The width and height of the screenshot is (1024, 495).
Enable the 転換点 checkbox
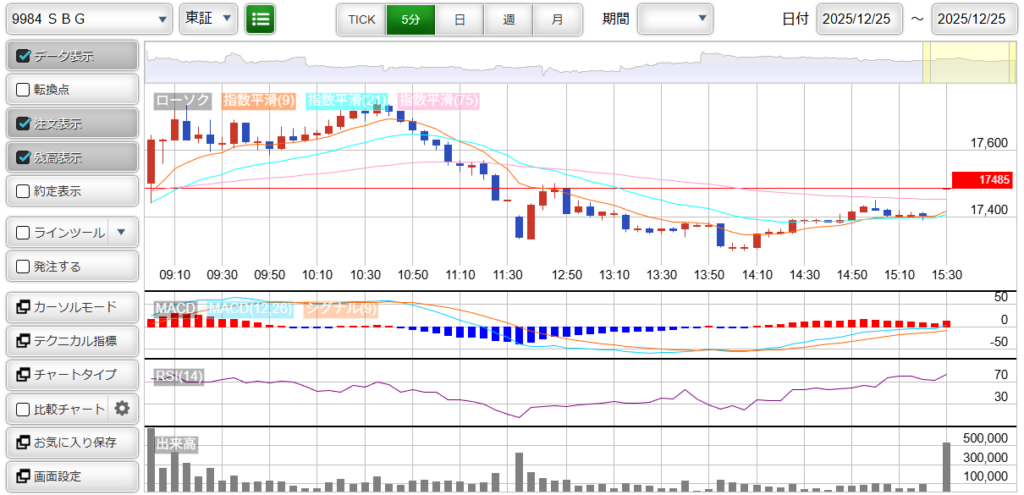coord(24,90)
